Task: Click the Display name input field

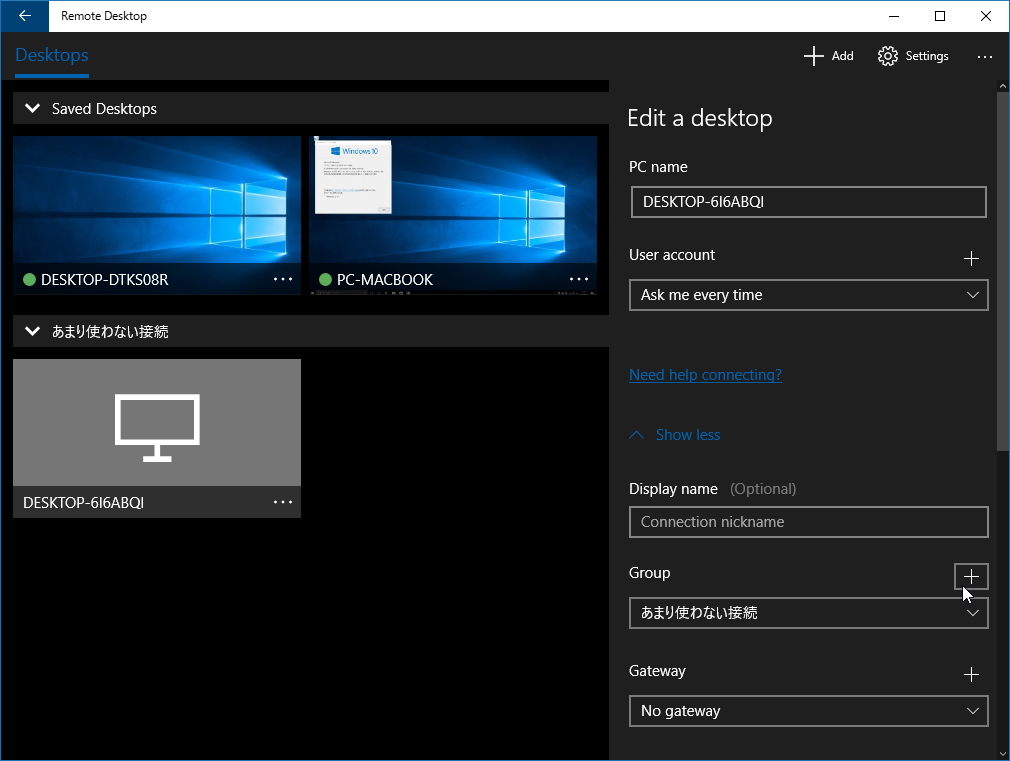Action: tap(808, 522)
